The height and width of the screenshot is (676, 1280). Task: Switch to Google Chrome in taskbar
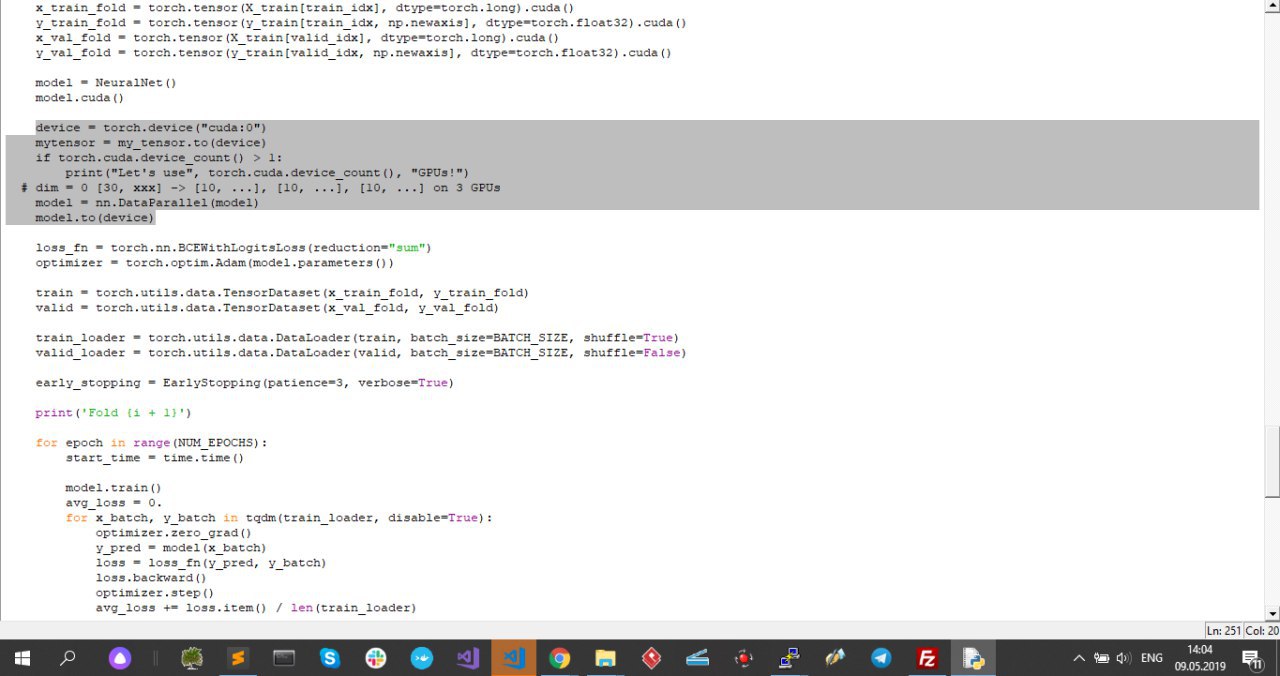click(x=559, y=658)
